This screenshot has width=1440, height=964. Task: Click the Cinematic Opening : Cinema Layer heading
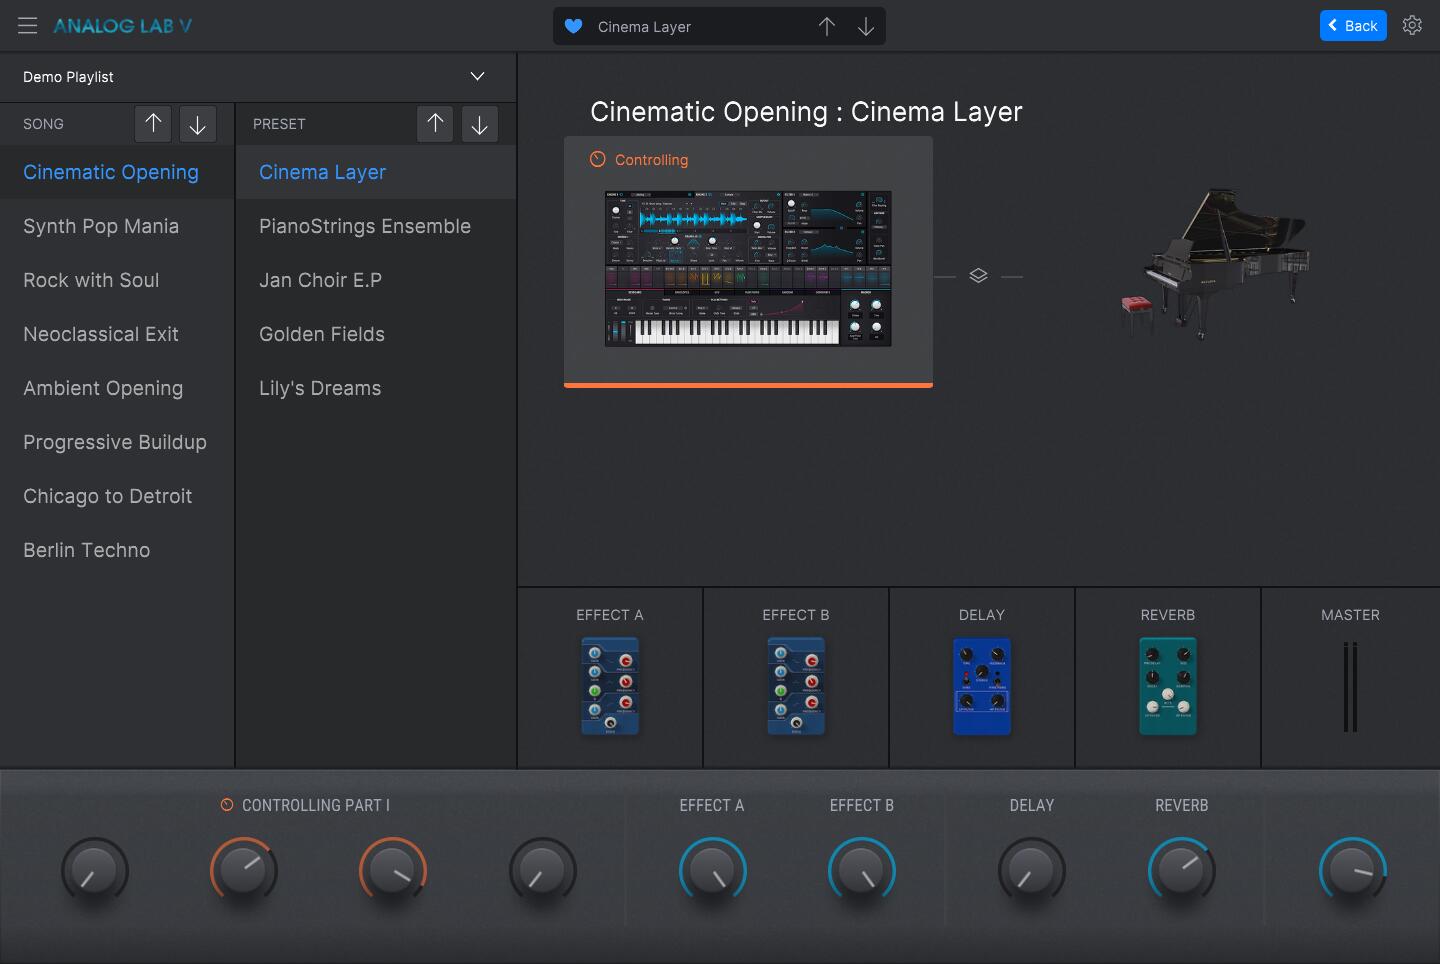(806, 111)
